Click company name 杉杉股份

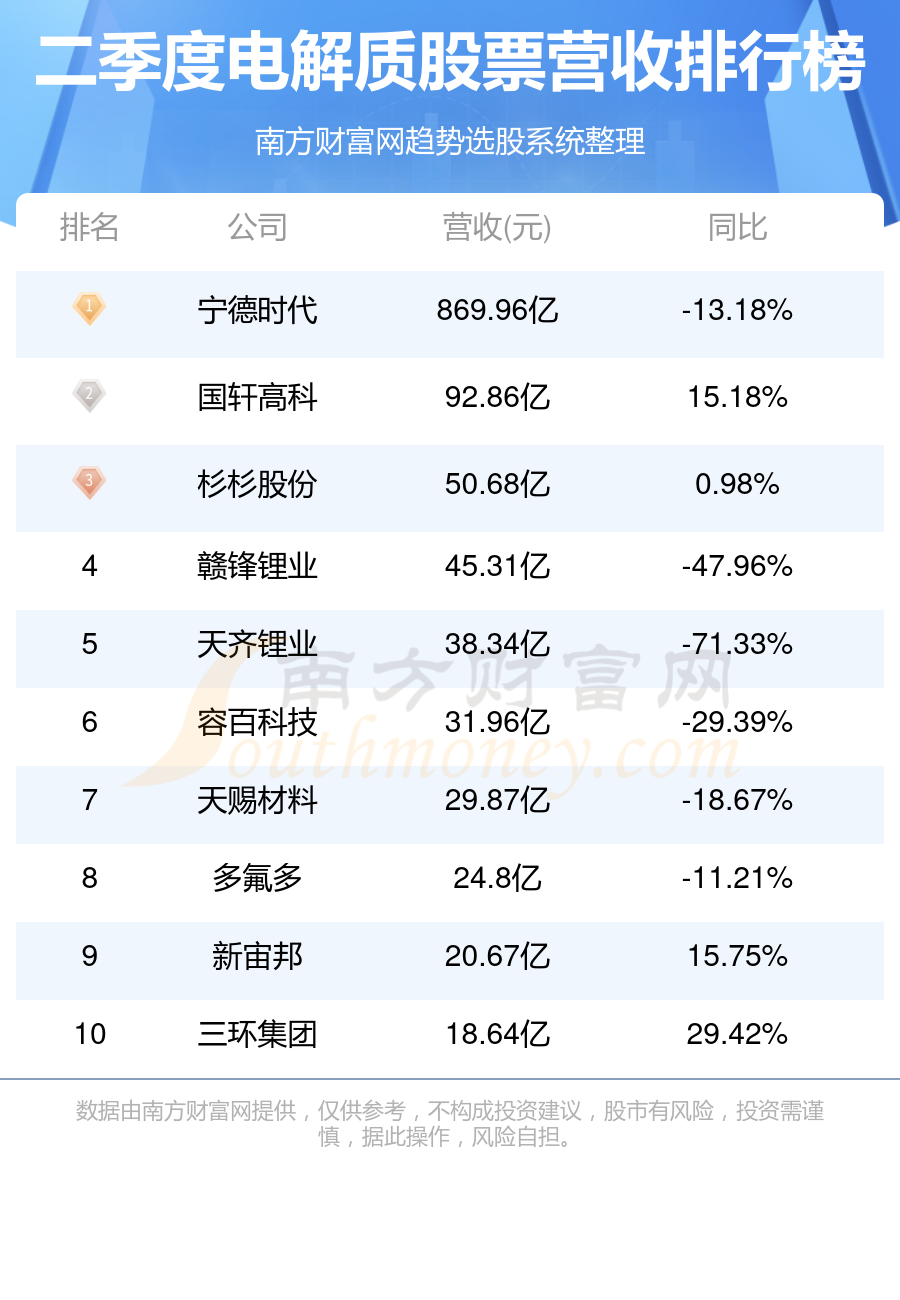(x=257, y=485)
